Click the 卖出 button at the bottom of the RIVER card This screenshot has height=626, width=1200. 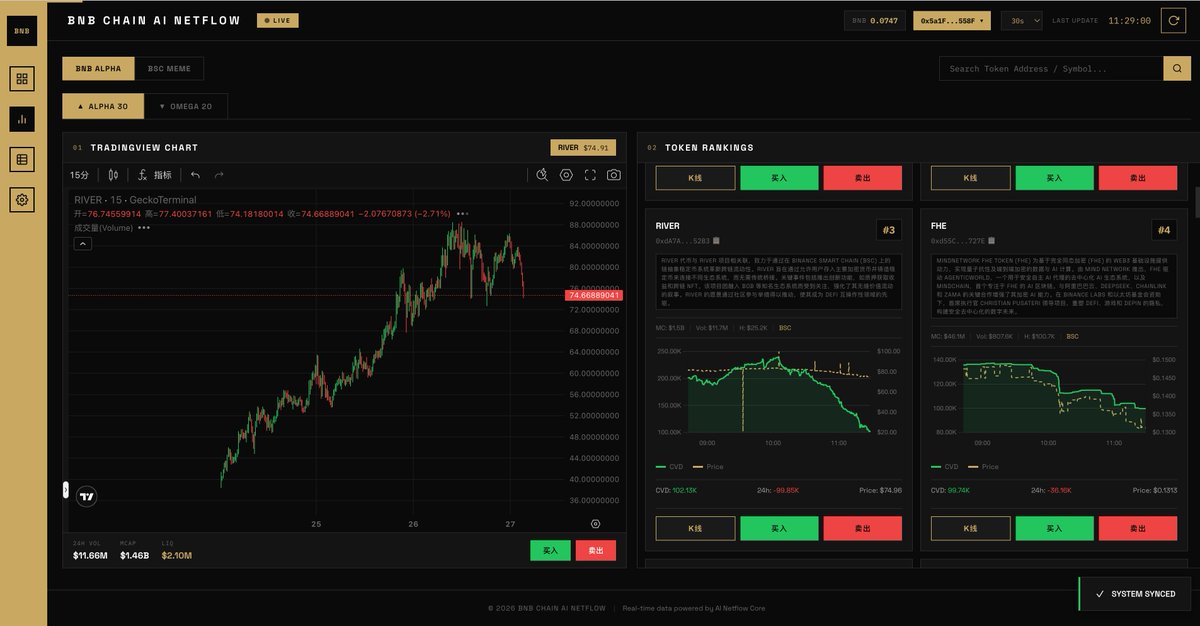click(x=863, y=528)
